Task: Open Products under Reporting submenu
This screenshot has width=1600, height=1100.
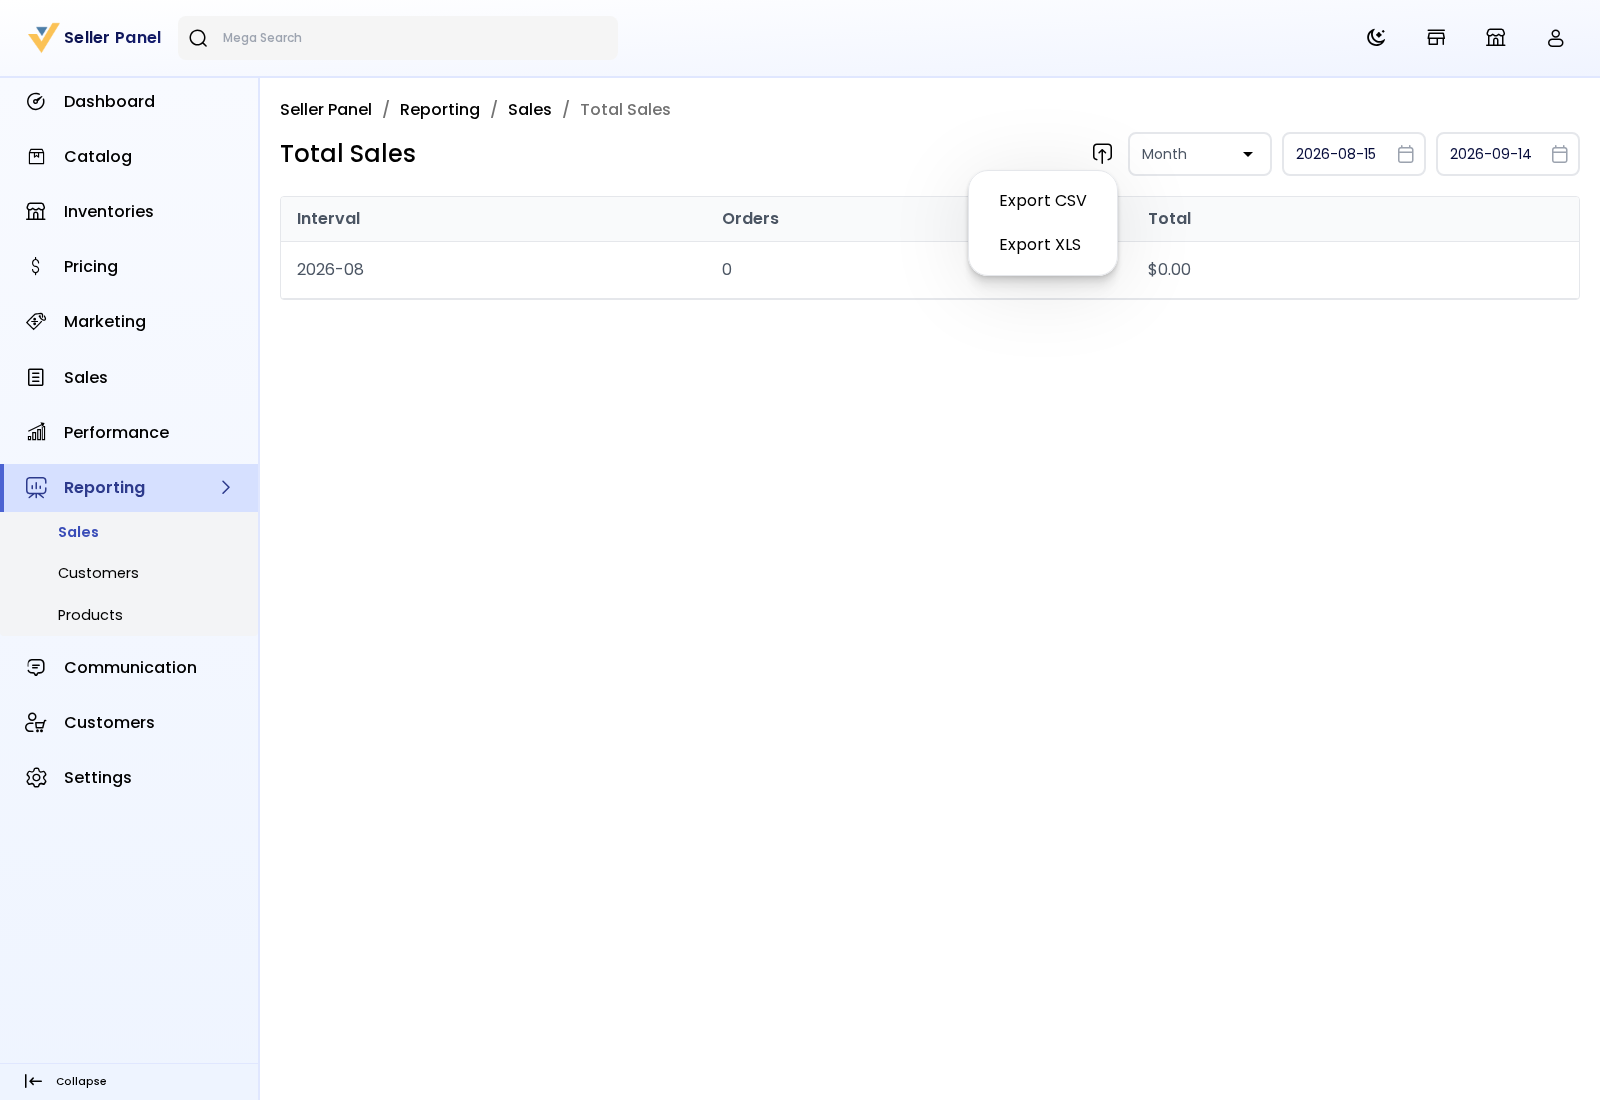Action: (x=90, y=615)
